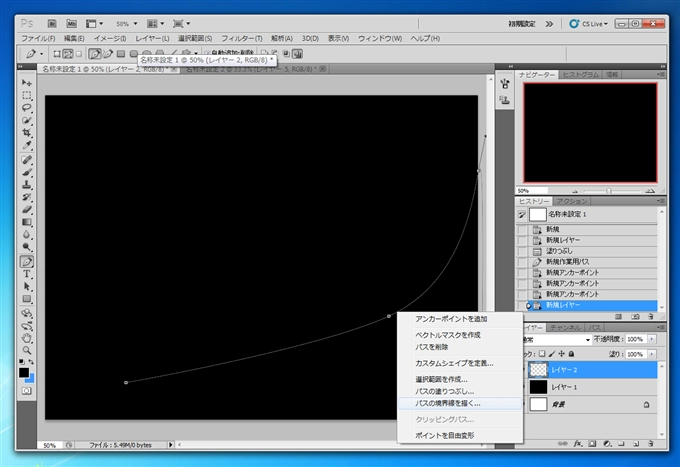680x467 pixels.
Task: Select the Path Selection tool
Action: (26, 287)
